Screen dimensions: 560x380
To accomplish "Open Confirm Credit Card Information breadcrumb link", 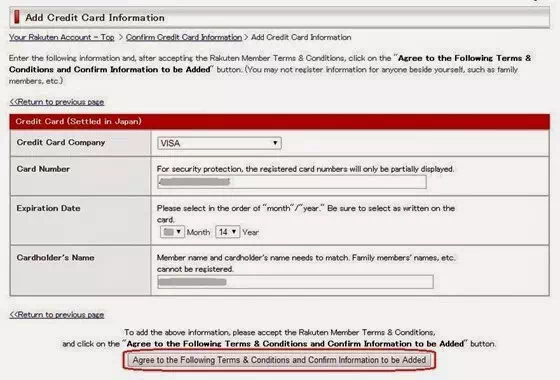I will point(184,37).
